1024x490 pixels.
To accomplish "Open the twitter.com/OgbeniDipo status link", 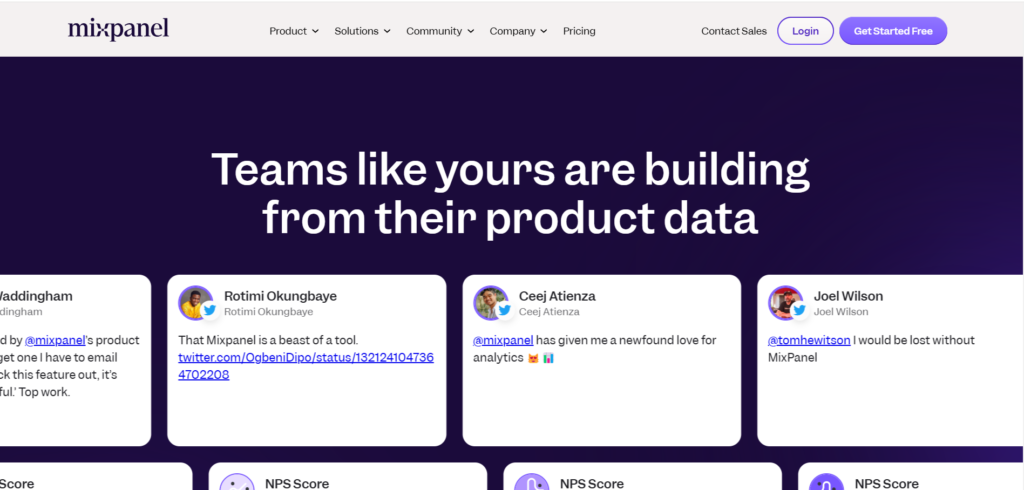I will click(x=305, y=358).
